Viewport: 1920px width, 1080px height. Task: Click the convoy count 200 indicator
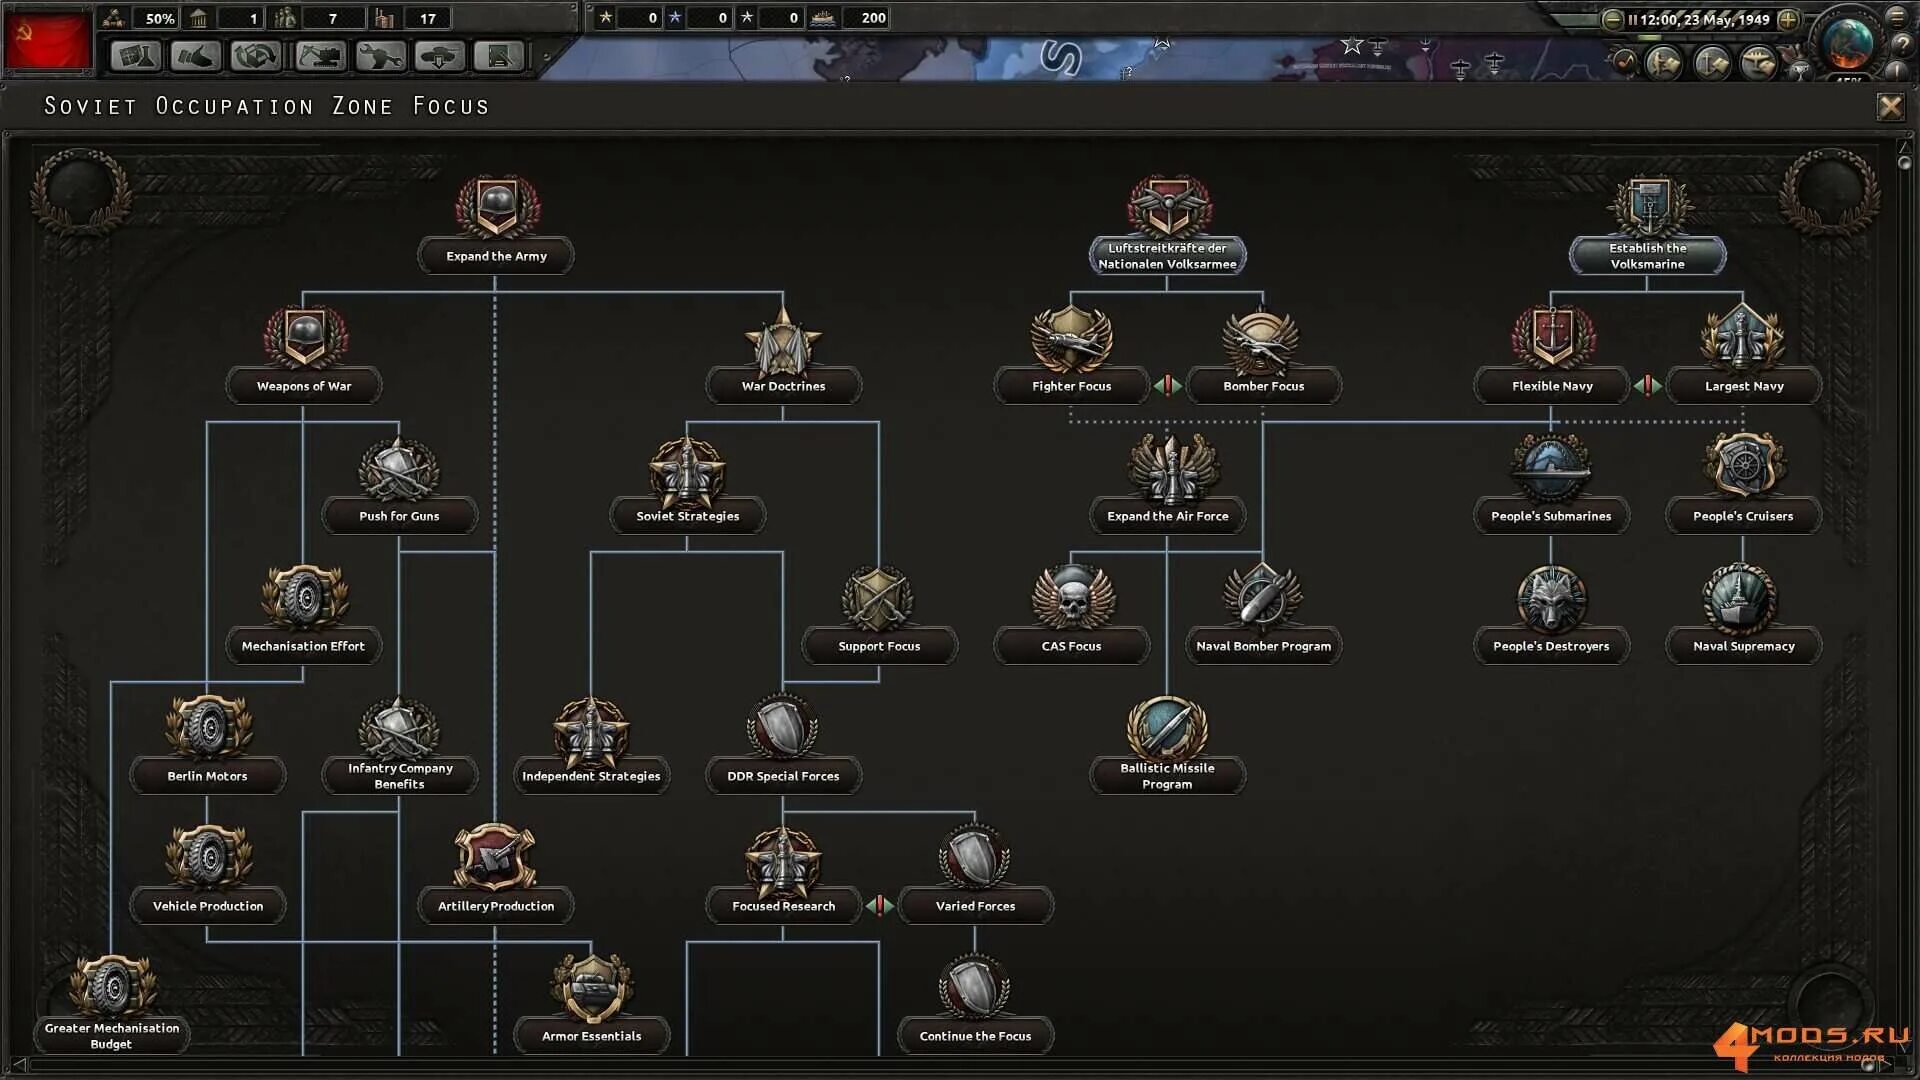pyautogui.click(x=850, y=18)
